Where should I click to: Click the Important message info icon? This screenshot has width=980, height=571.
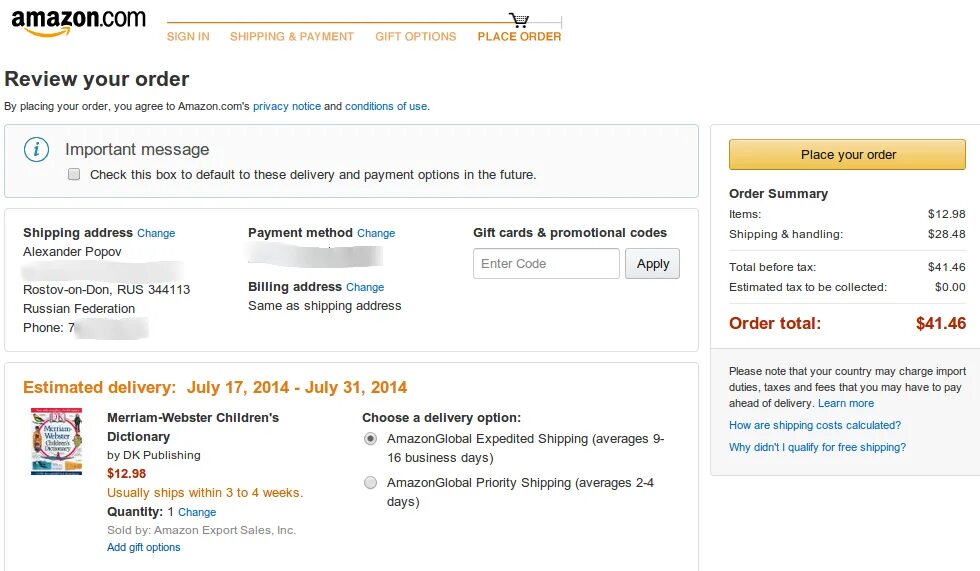(37, 150)
